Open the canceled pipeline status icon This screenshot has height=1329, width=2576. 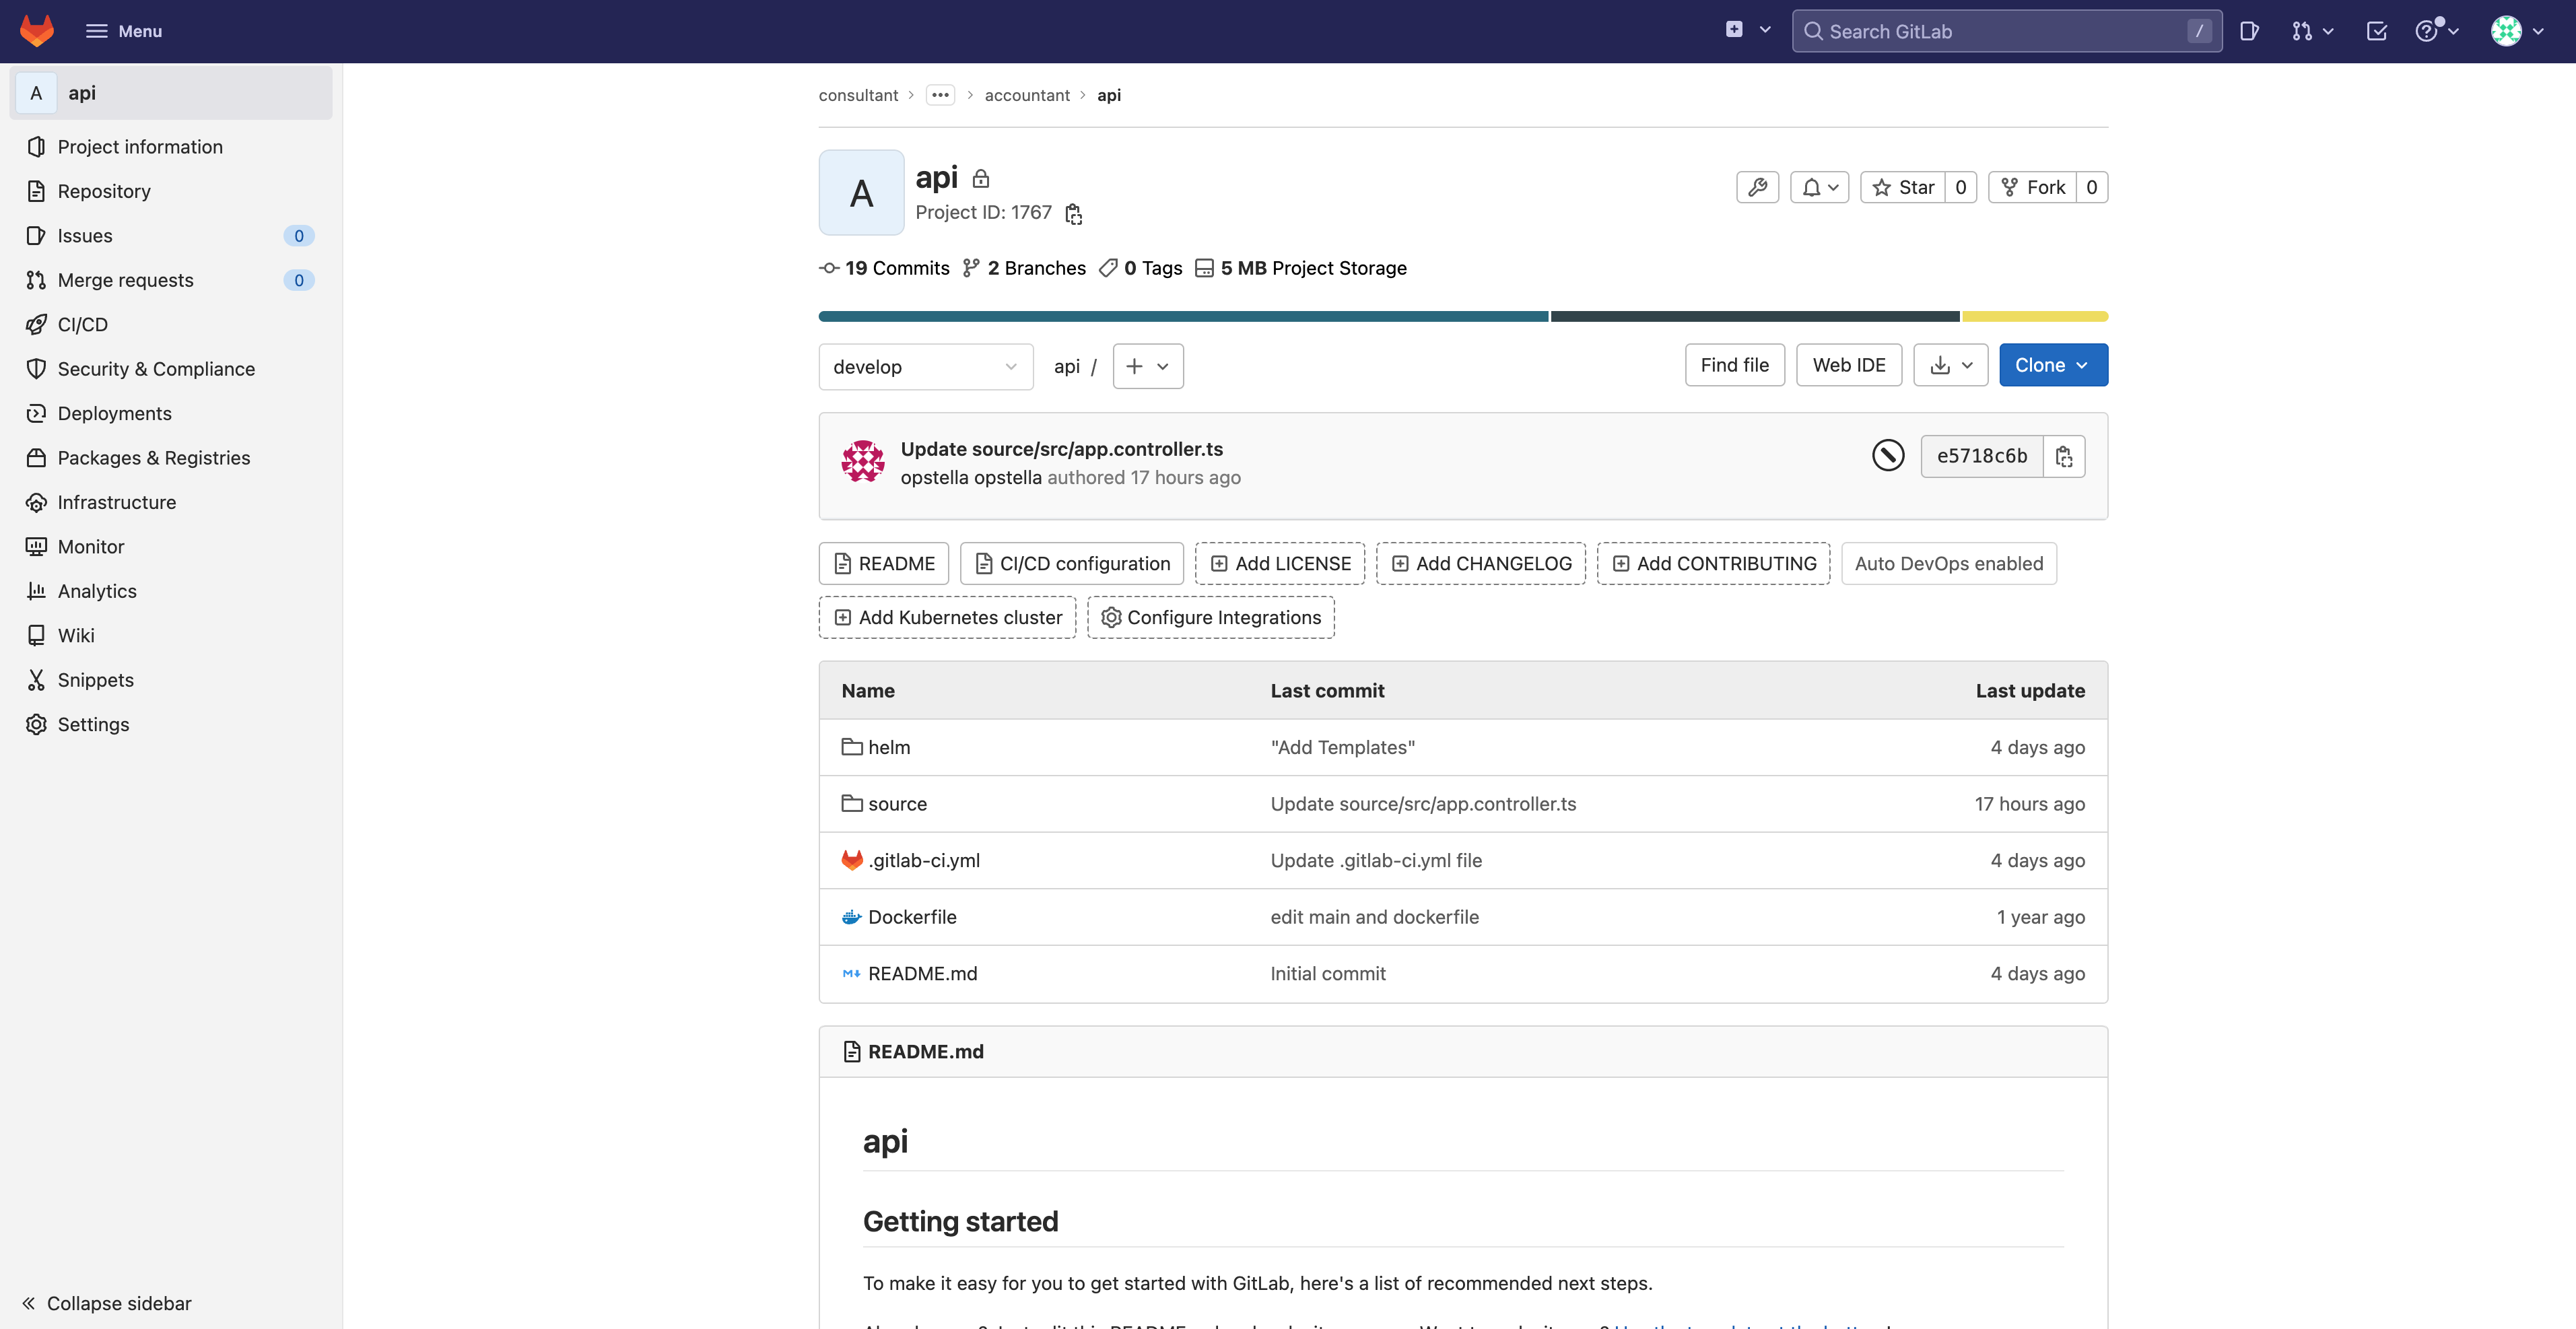click(x=1887, y=456)
